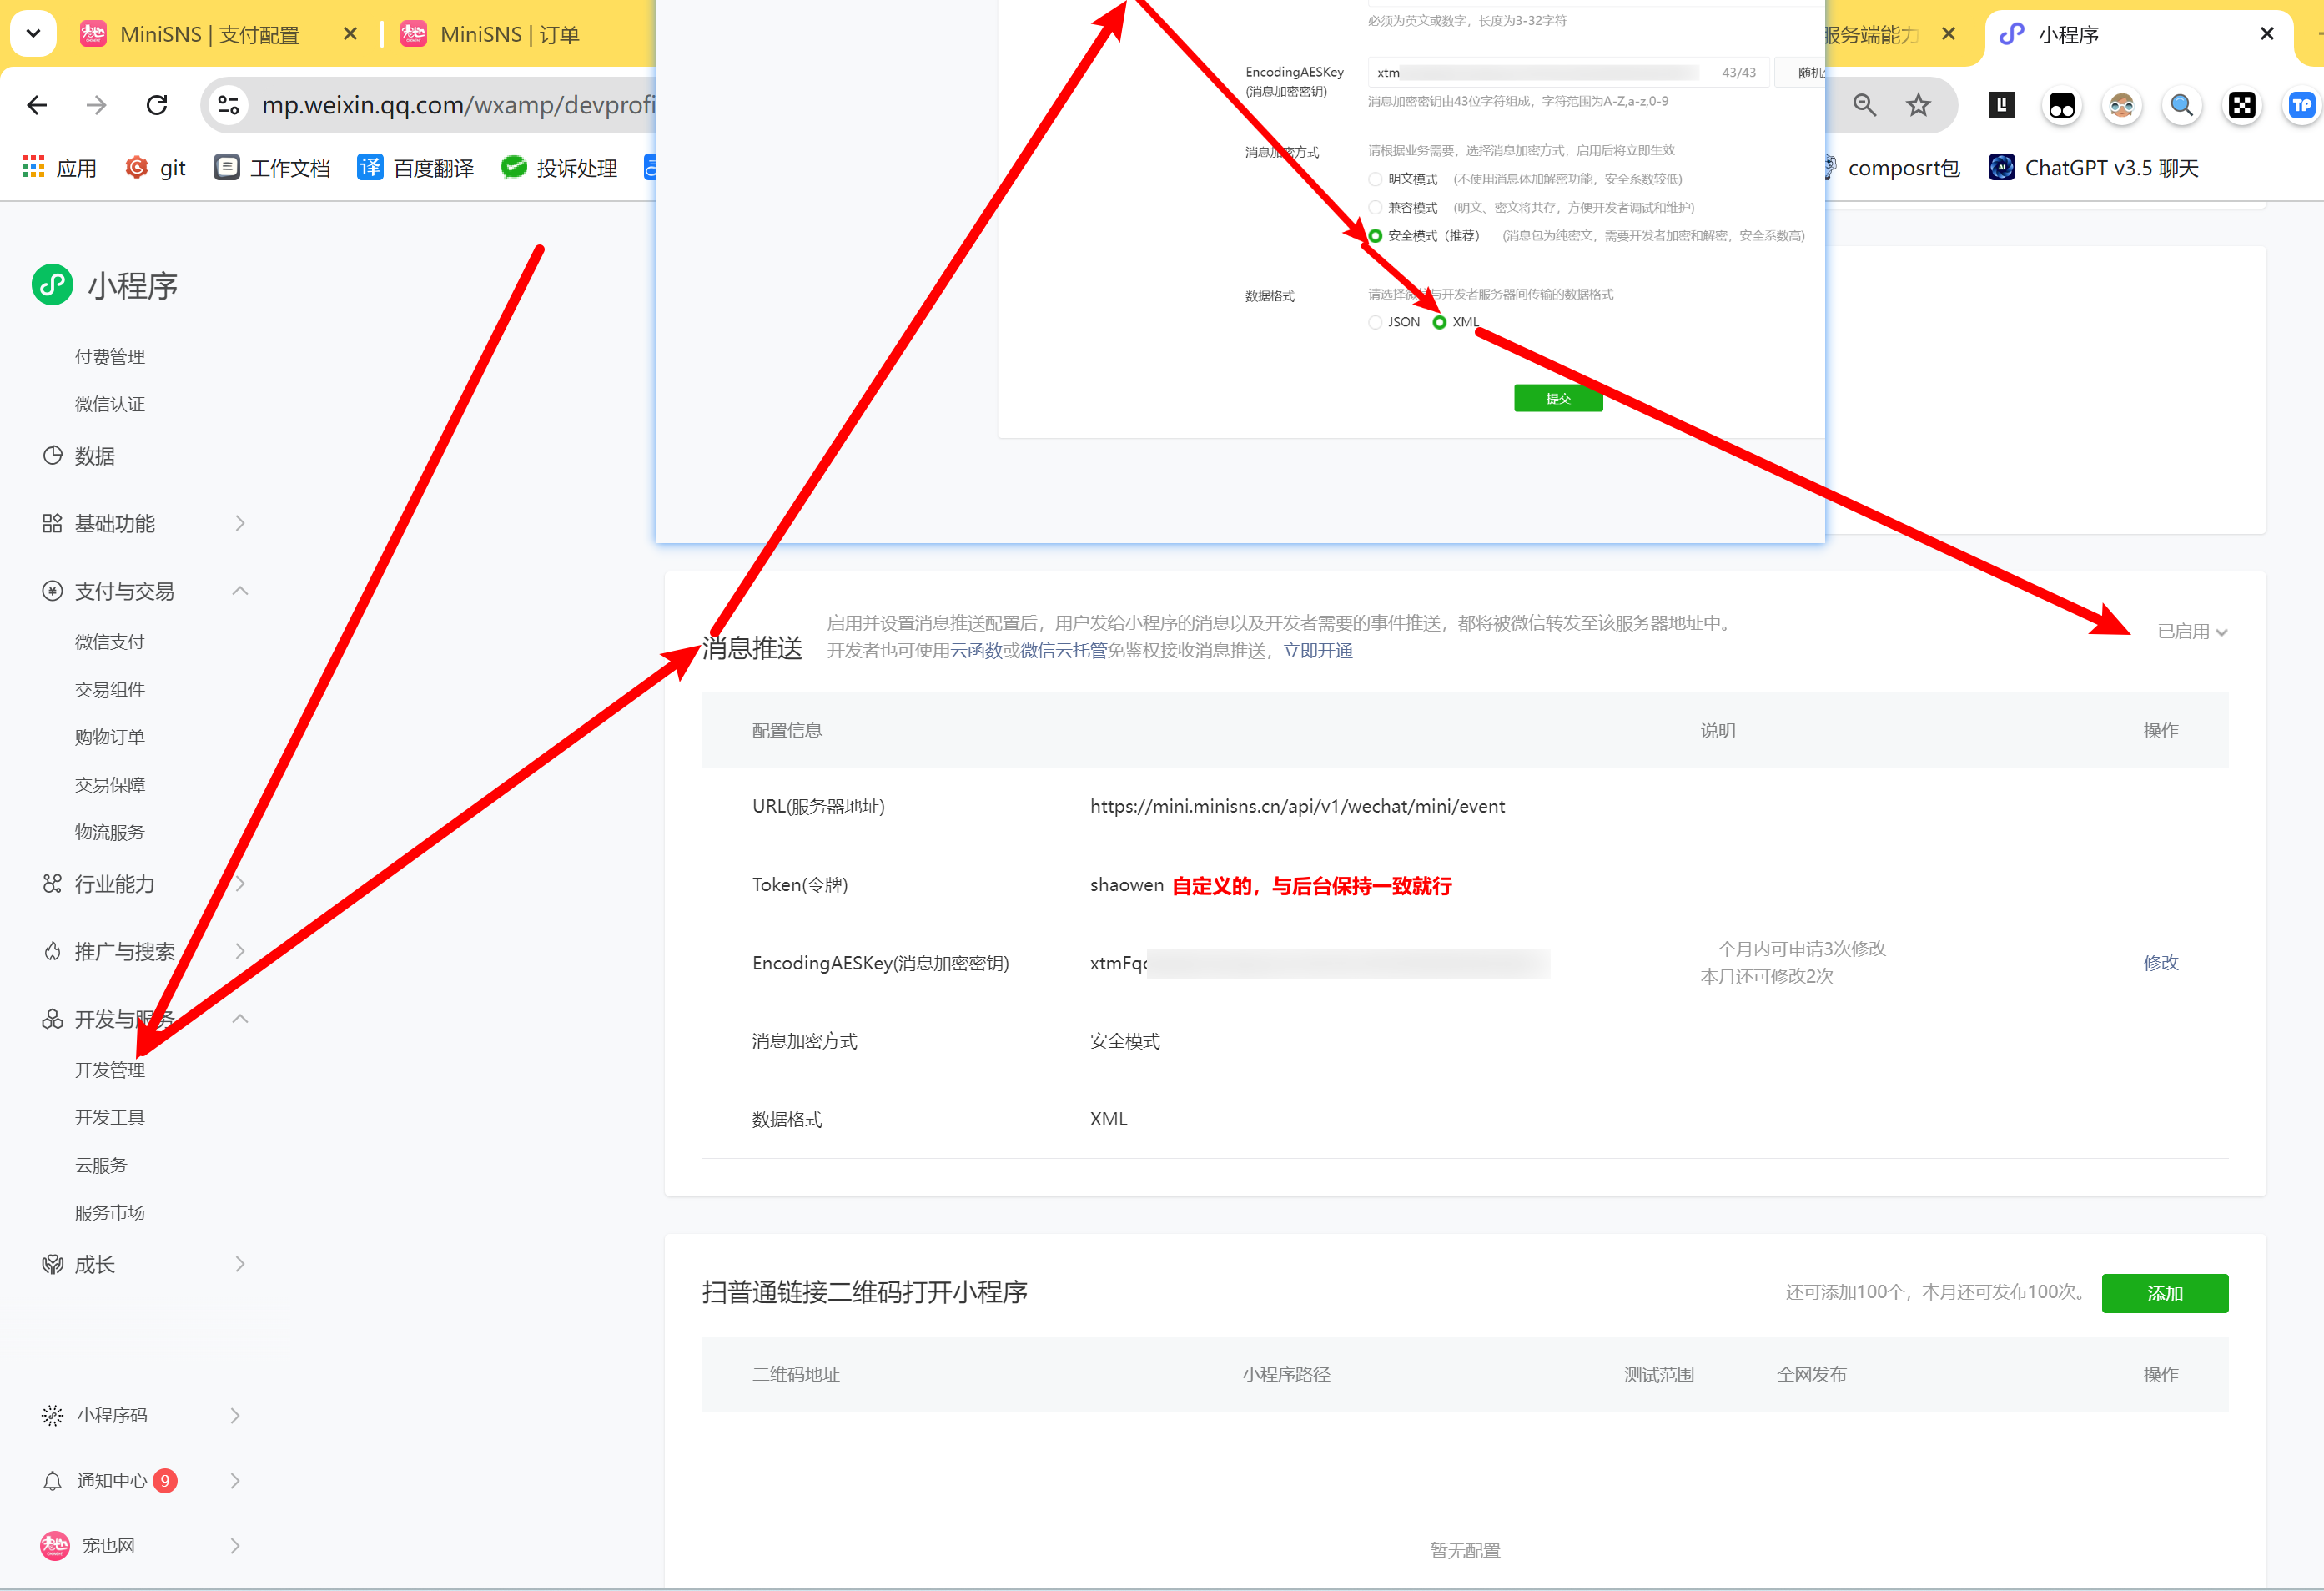Open the glasses avatar extension icon

click(x=2122, y=105)
